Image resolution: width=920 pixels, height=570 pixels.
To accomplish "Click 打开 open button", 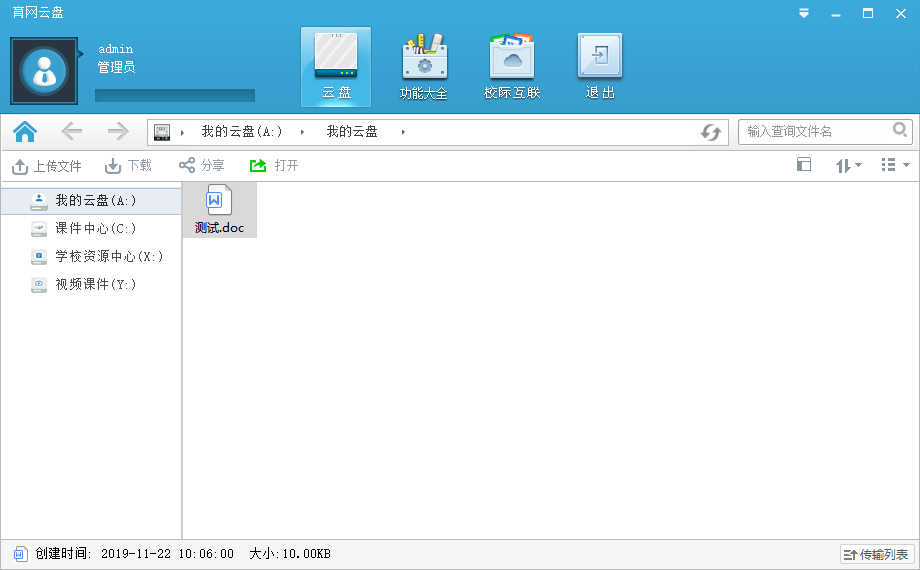I will point(274,166).
